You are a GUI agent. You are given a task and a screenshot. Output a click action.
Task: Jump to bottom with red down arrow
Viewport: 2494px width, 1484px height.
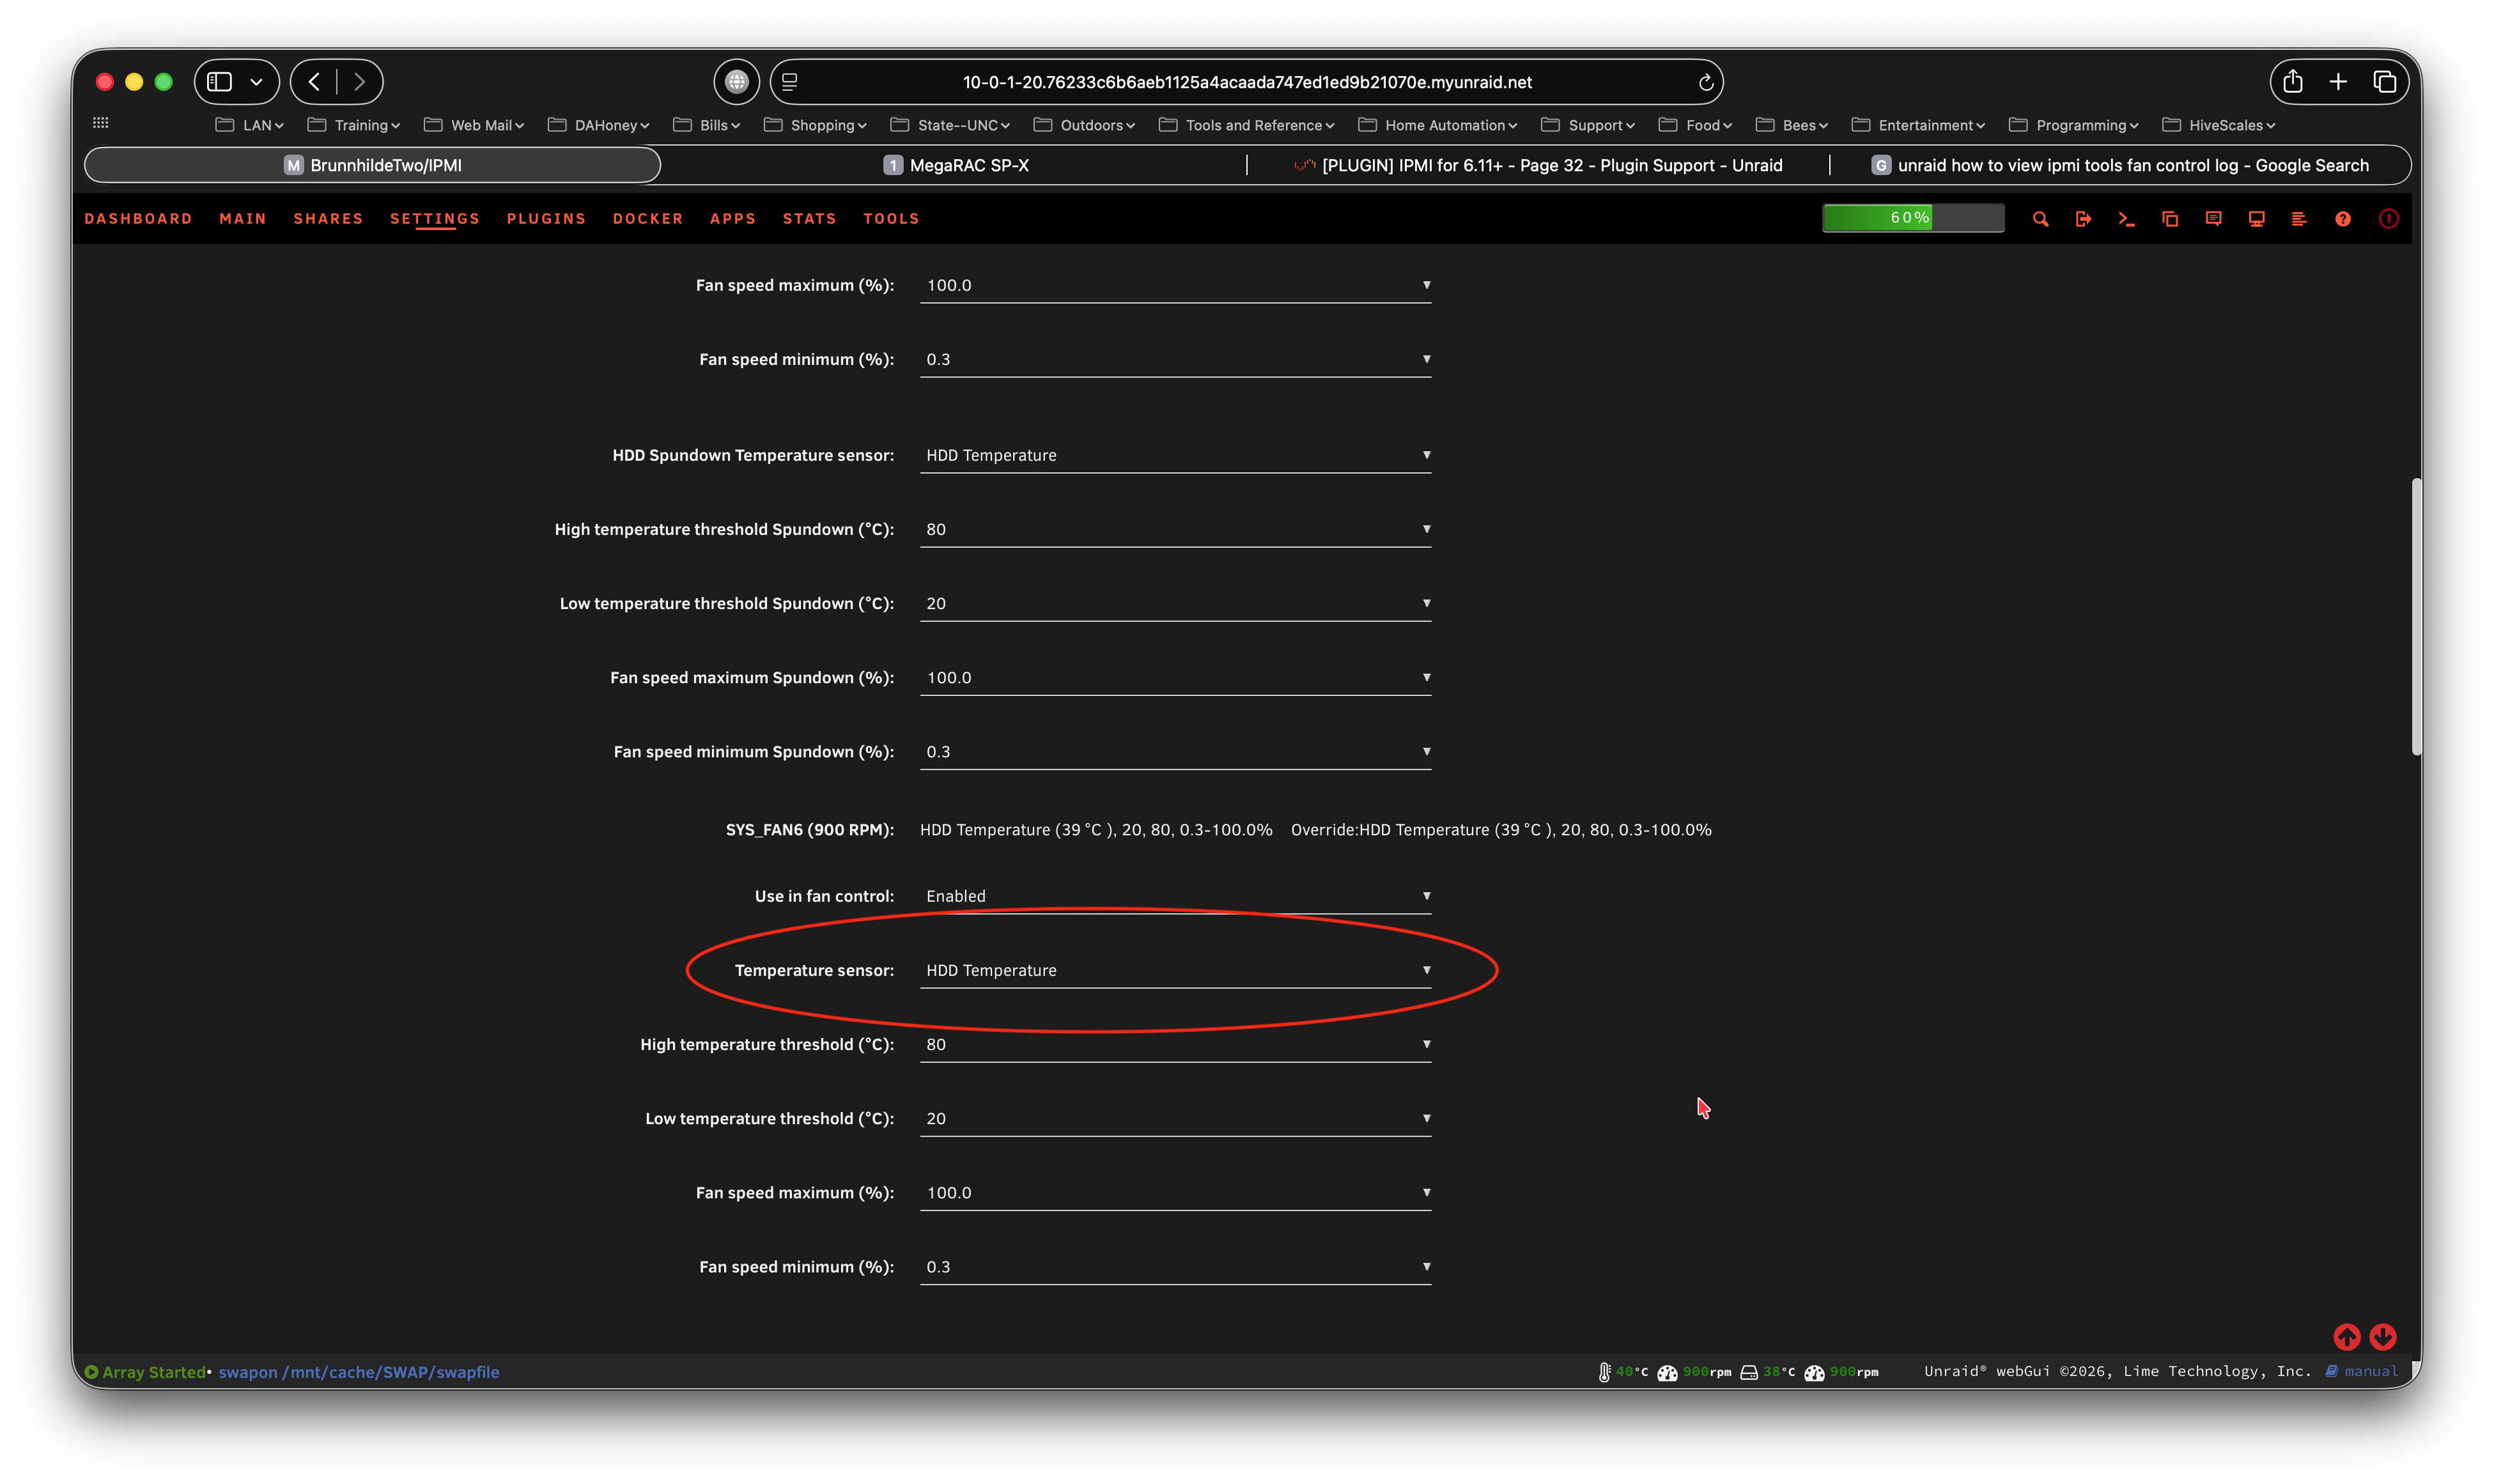coord(2383,1336)
